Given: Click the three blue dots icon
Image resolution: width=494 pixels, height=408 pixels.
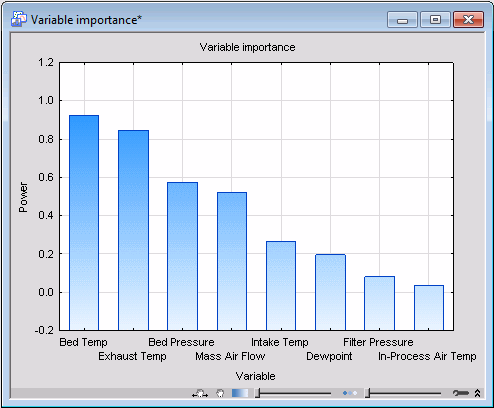Looking at the screenshot, I should (350, 393).
